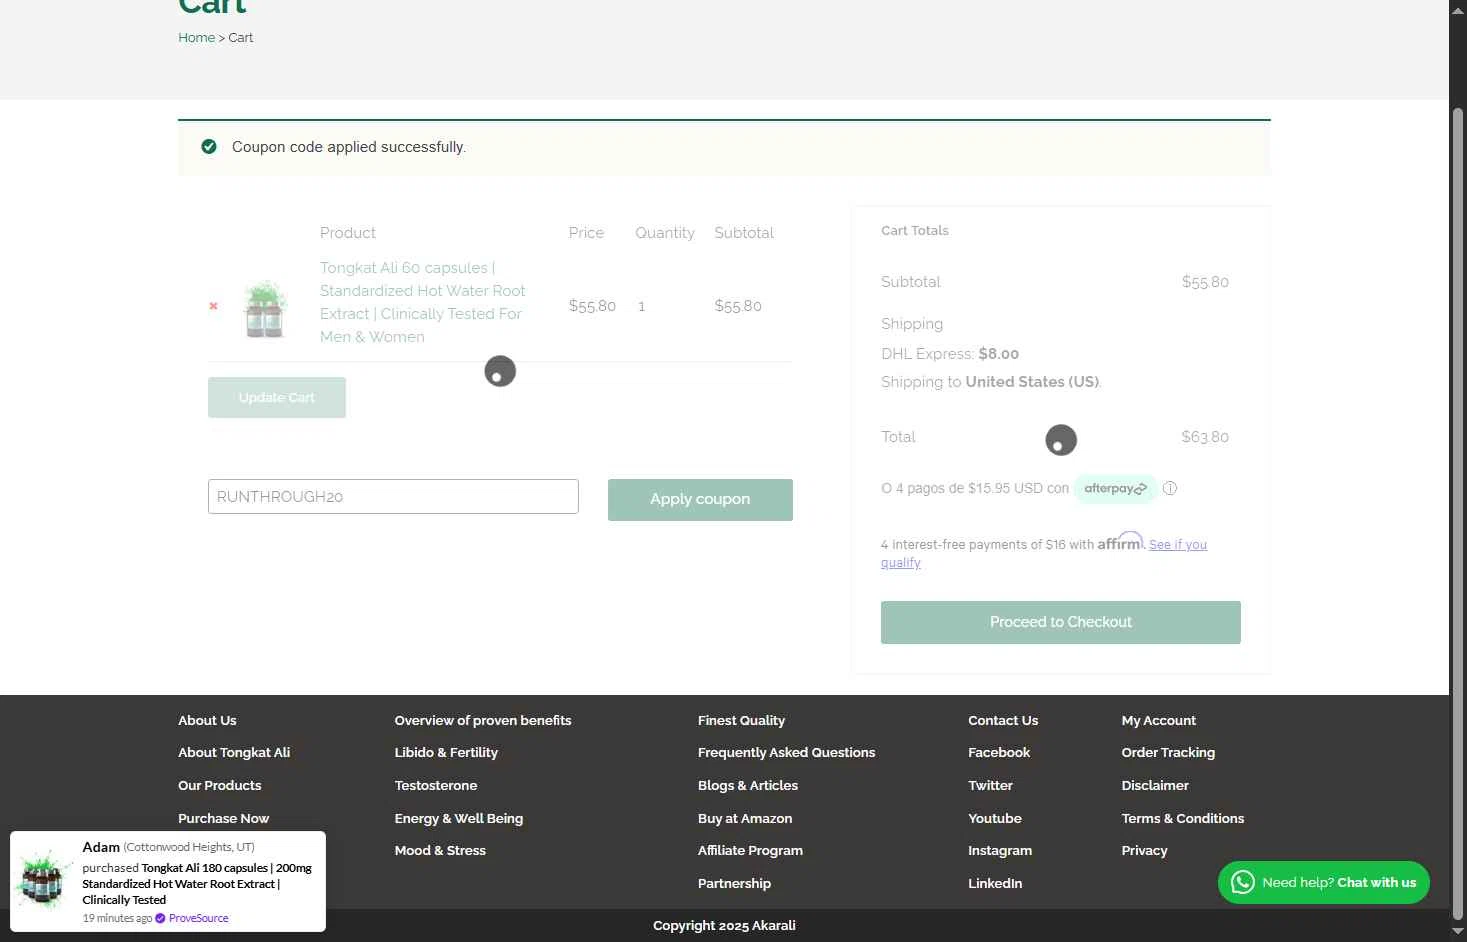Open the Privacy footer link

1144,850
